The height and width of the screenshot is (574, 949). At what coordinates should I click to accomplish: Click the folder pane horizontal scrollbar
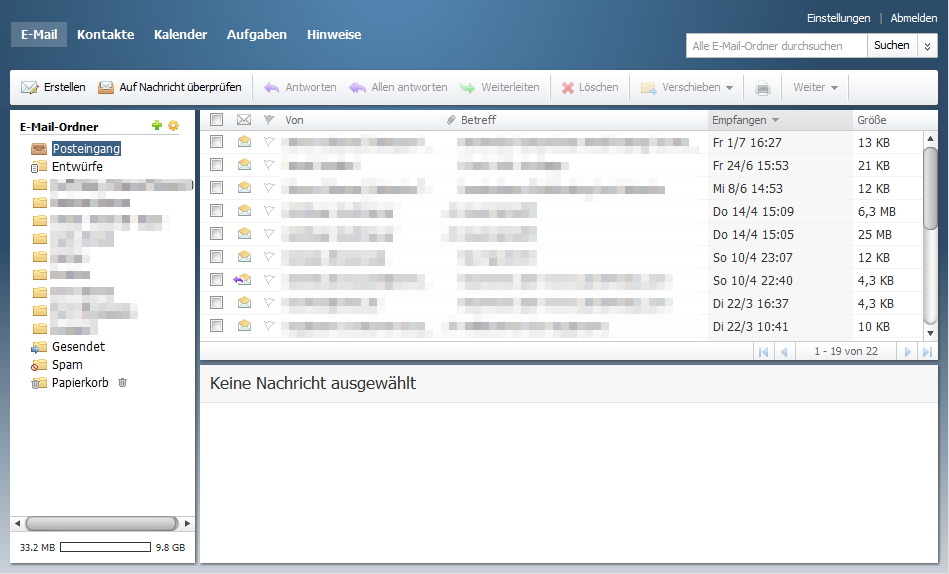101,524
